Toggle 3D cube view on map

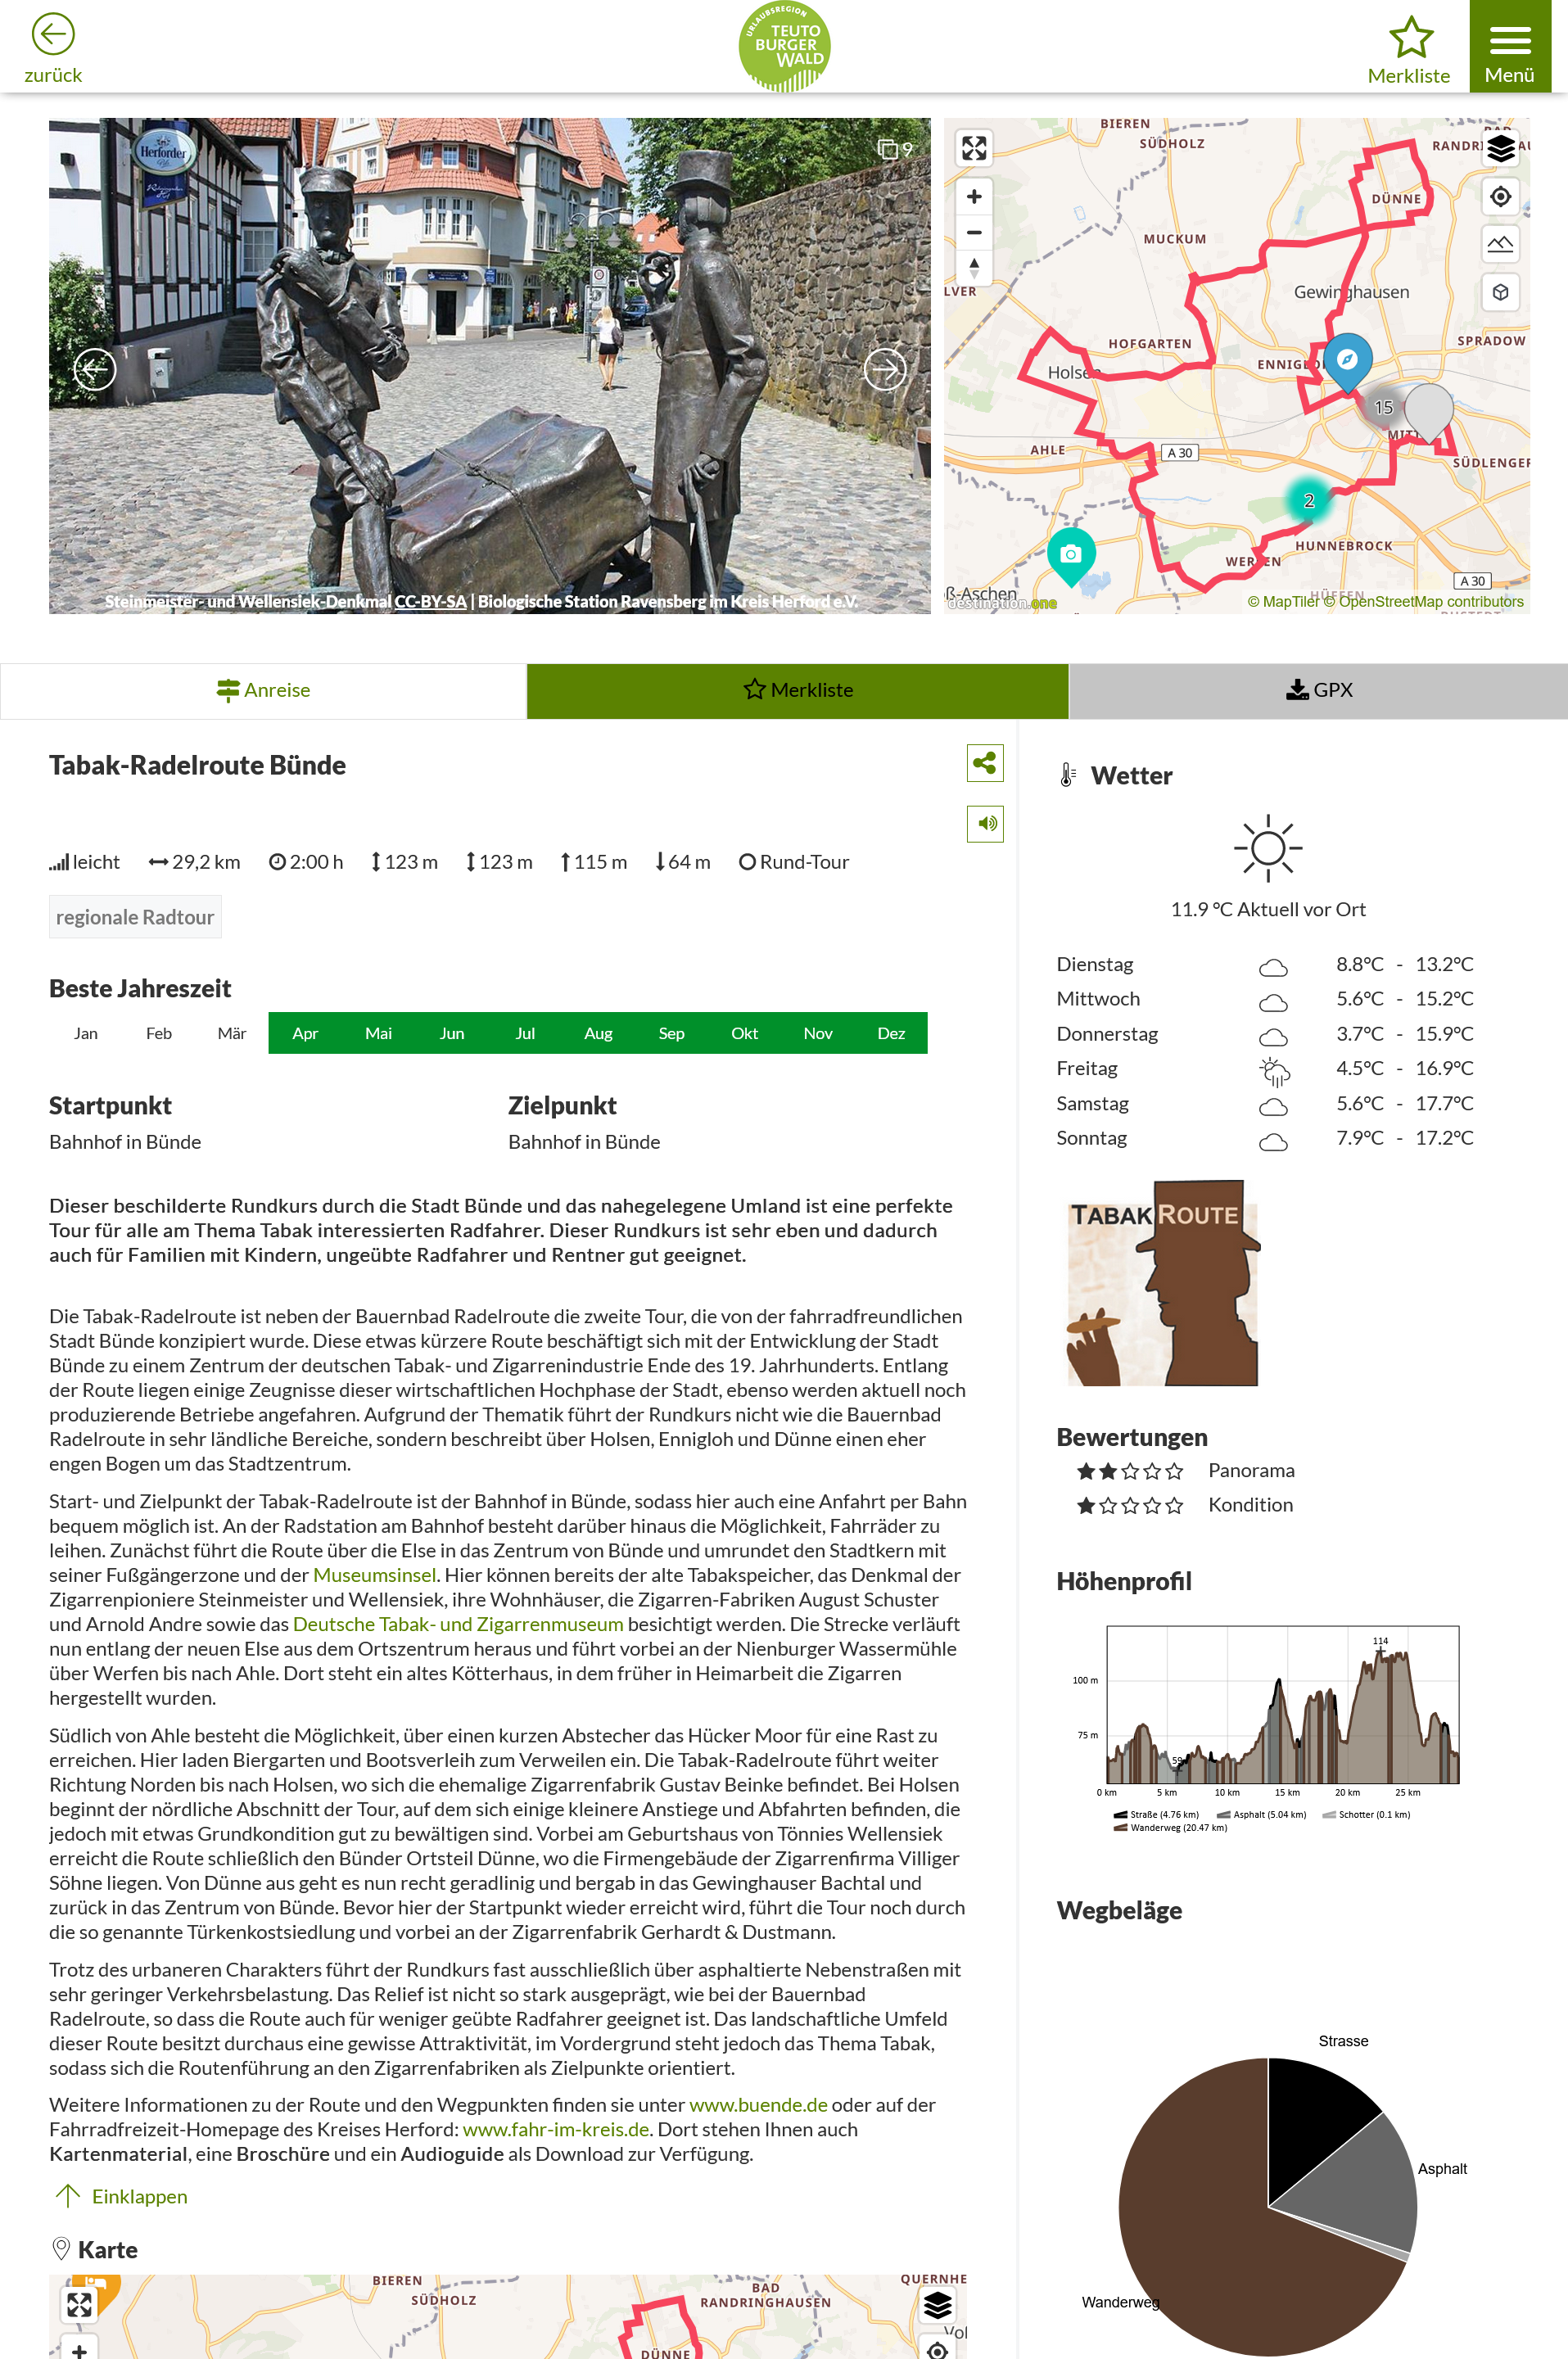click(1500, 292)
